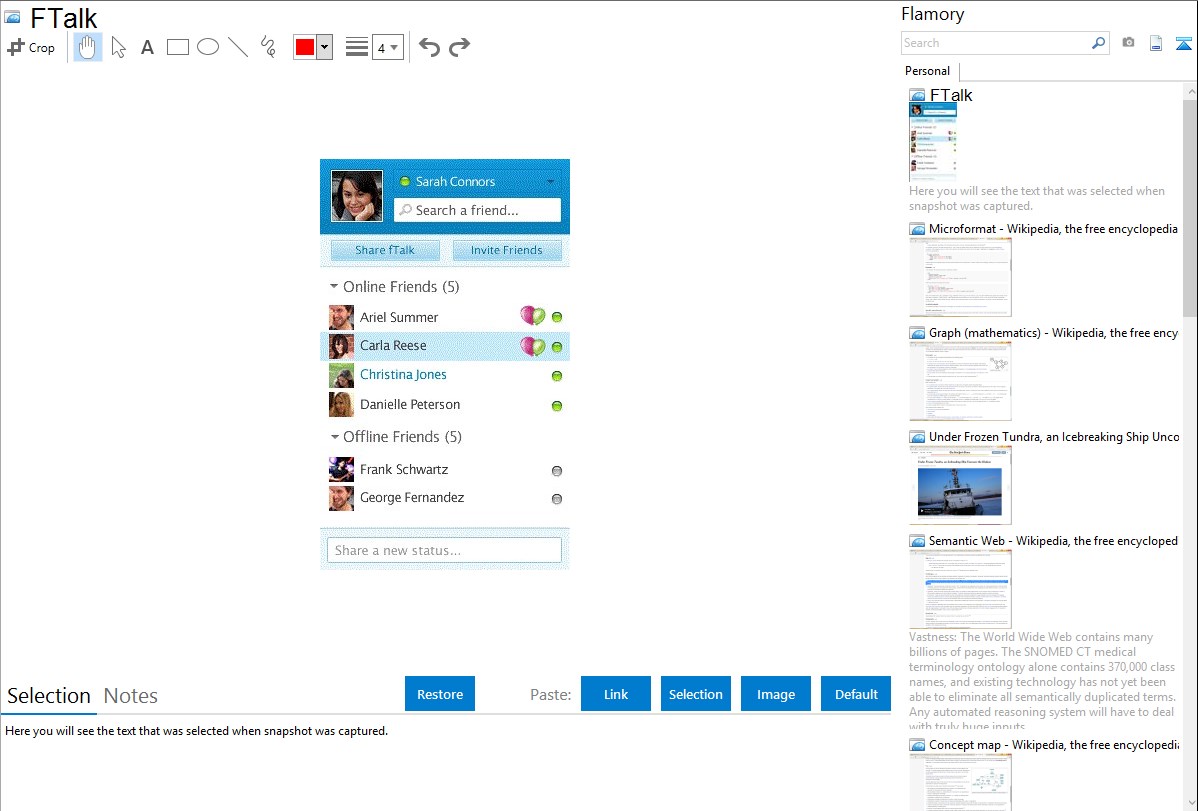Select the Concept map snapshot title

click(x=1054, y=744)
